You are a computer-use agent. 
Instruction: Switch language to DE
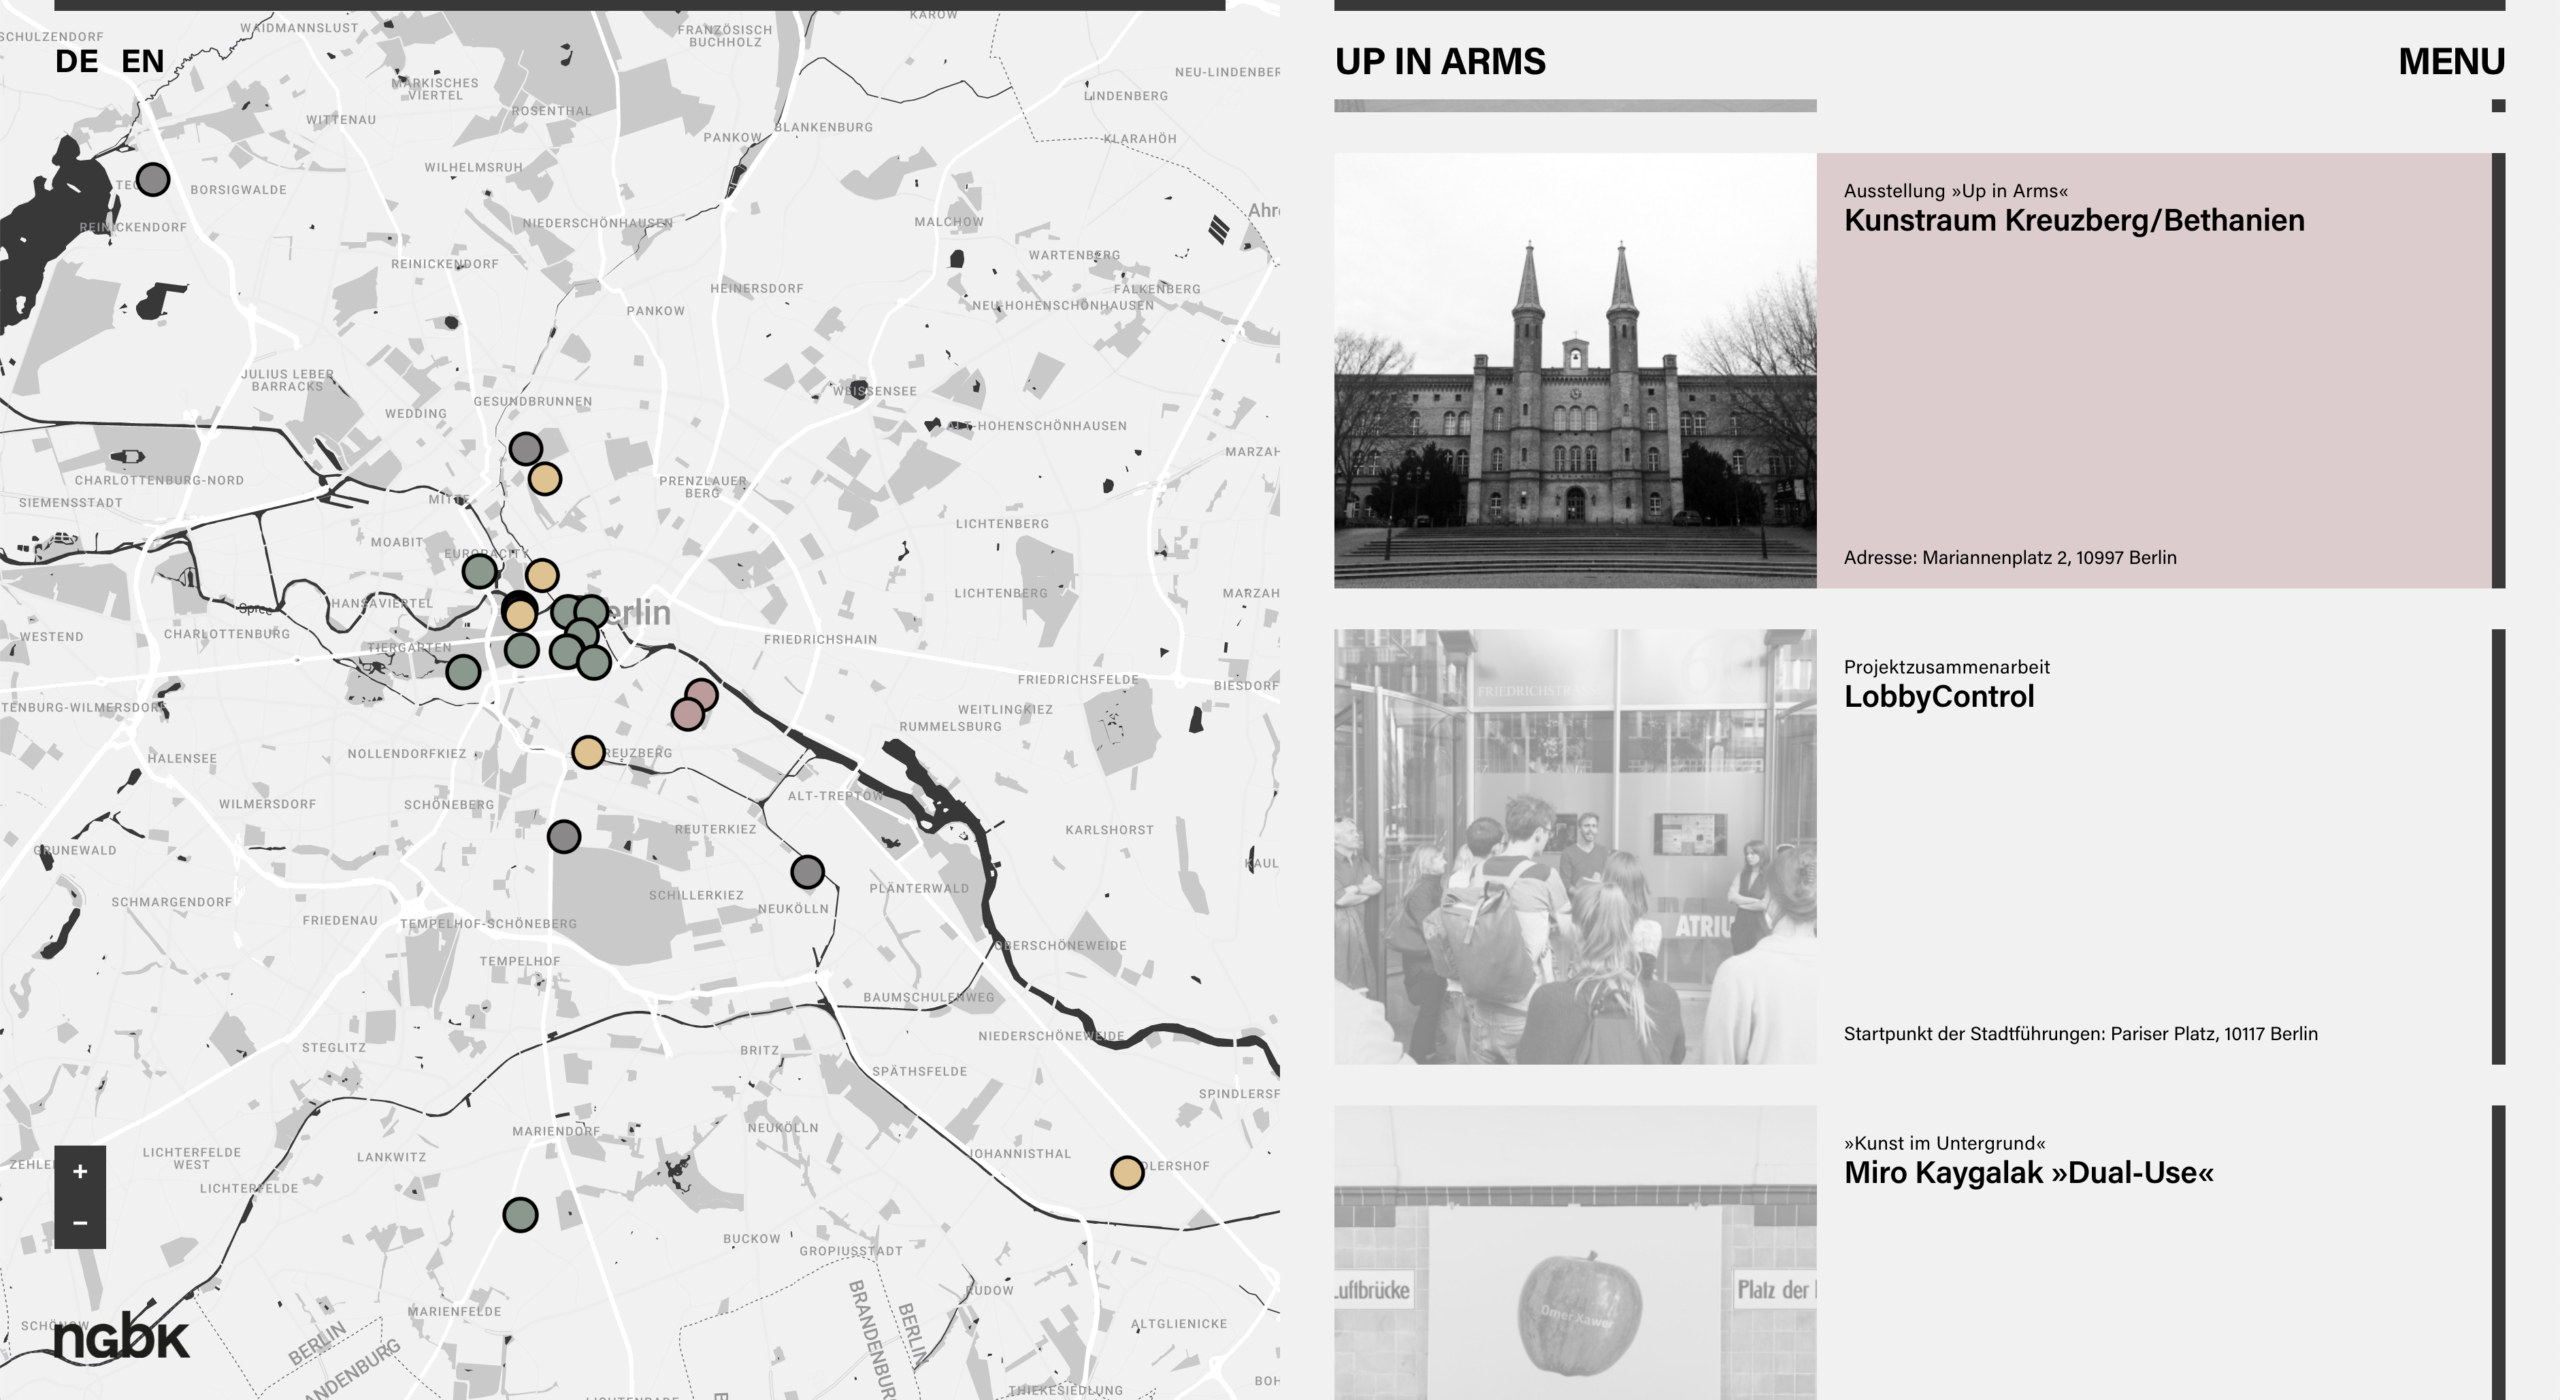tap(77, 61)
